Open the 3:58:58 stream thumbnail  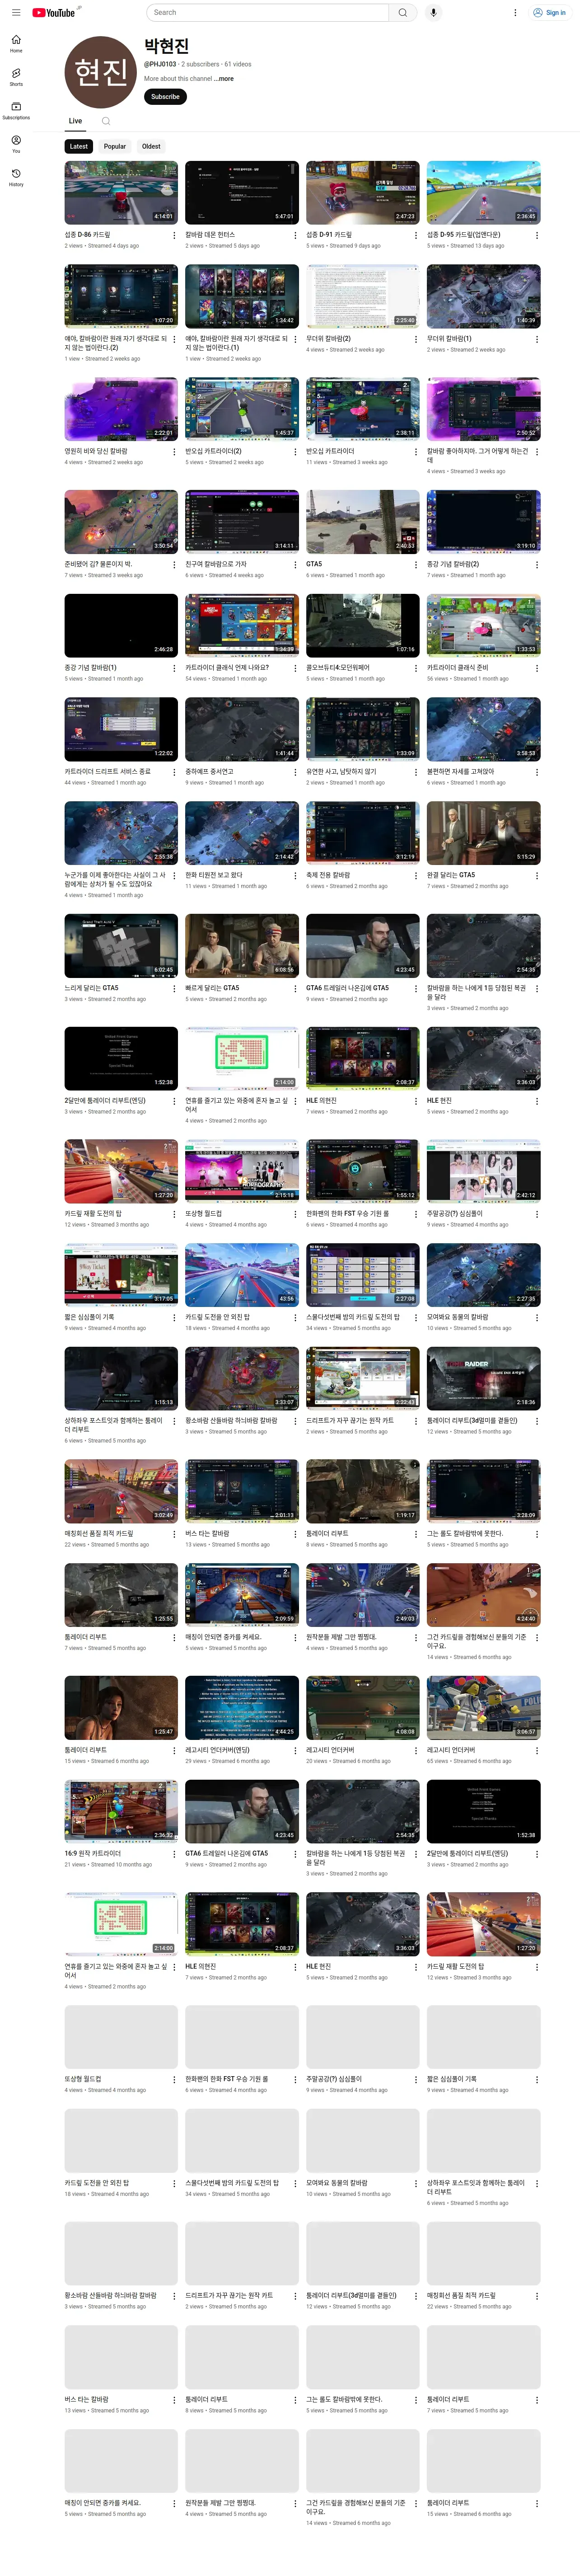point(483,730)
